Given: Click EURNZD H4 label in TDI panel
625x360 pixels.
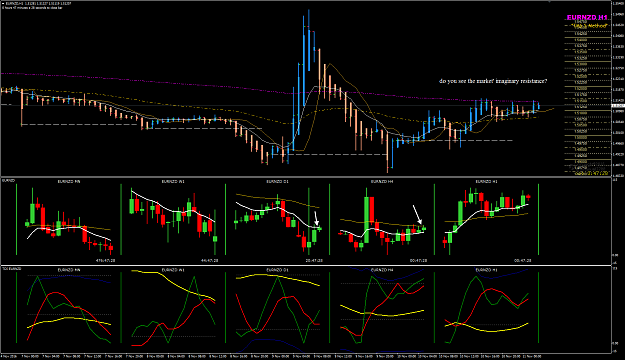Looking at the screenshot, I should point(382,270).
